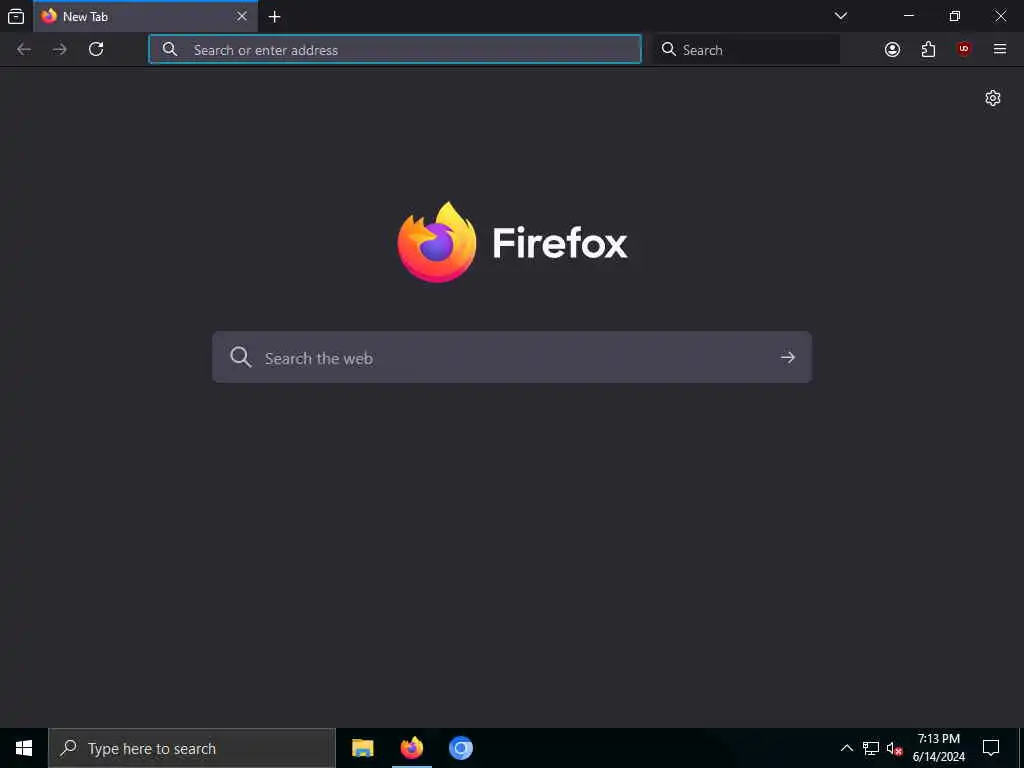Go back one page

click(24, 50)
